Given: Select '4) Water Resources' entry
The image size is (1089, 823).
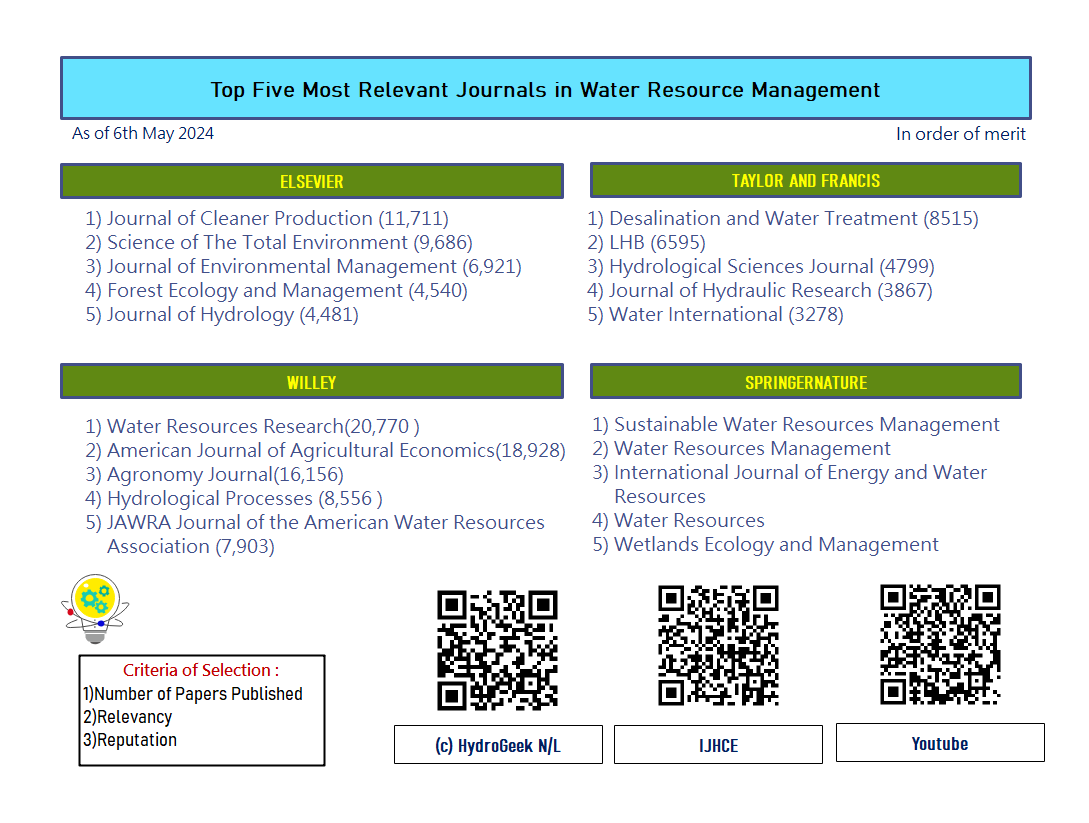Looking at the screenshot, I should pyautogui.click(x=678, y=520).
